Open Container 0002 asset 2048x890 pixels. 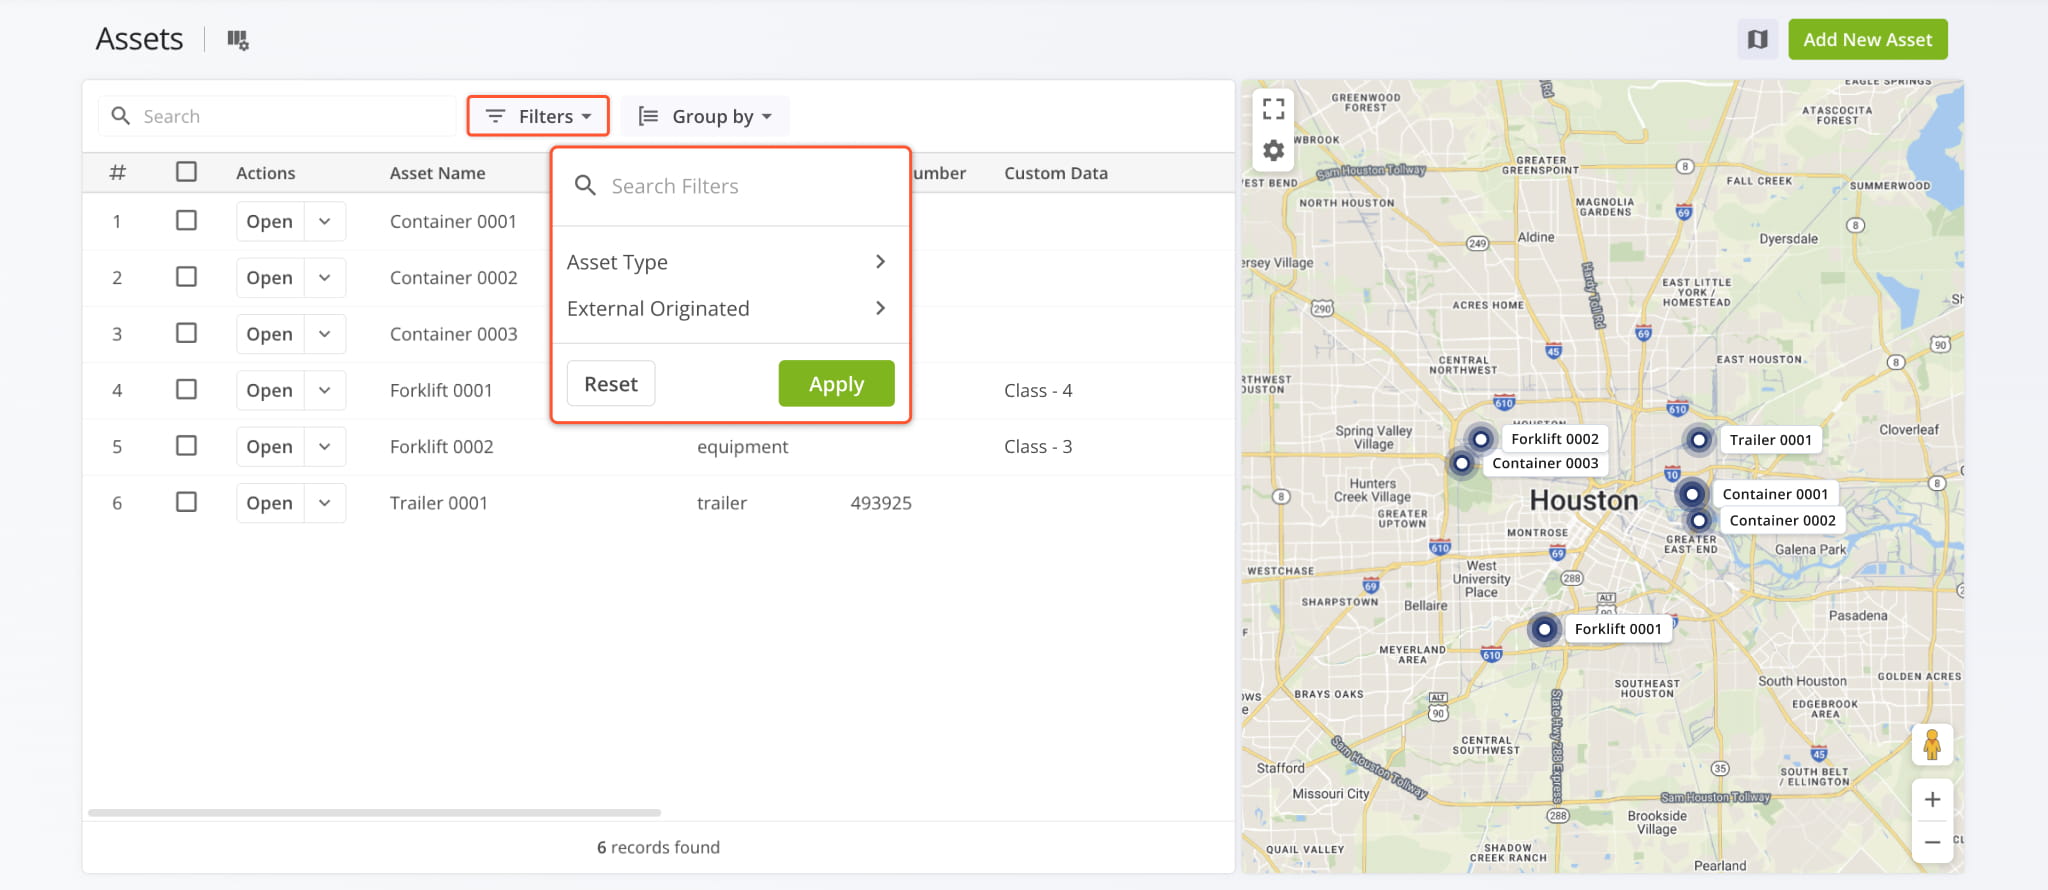[x=270, y=277]
